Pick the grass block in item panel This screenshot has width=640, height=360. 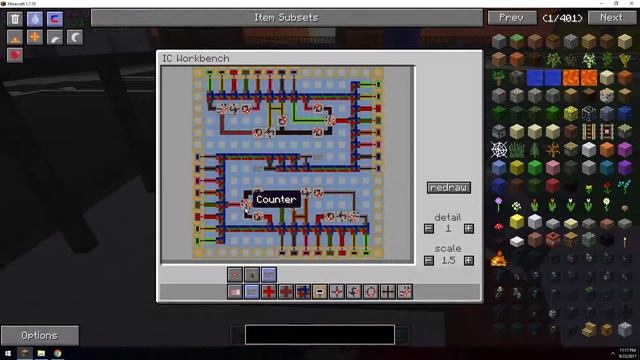click(x=517, y=41)
